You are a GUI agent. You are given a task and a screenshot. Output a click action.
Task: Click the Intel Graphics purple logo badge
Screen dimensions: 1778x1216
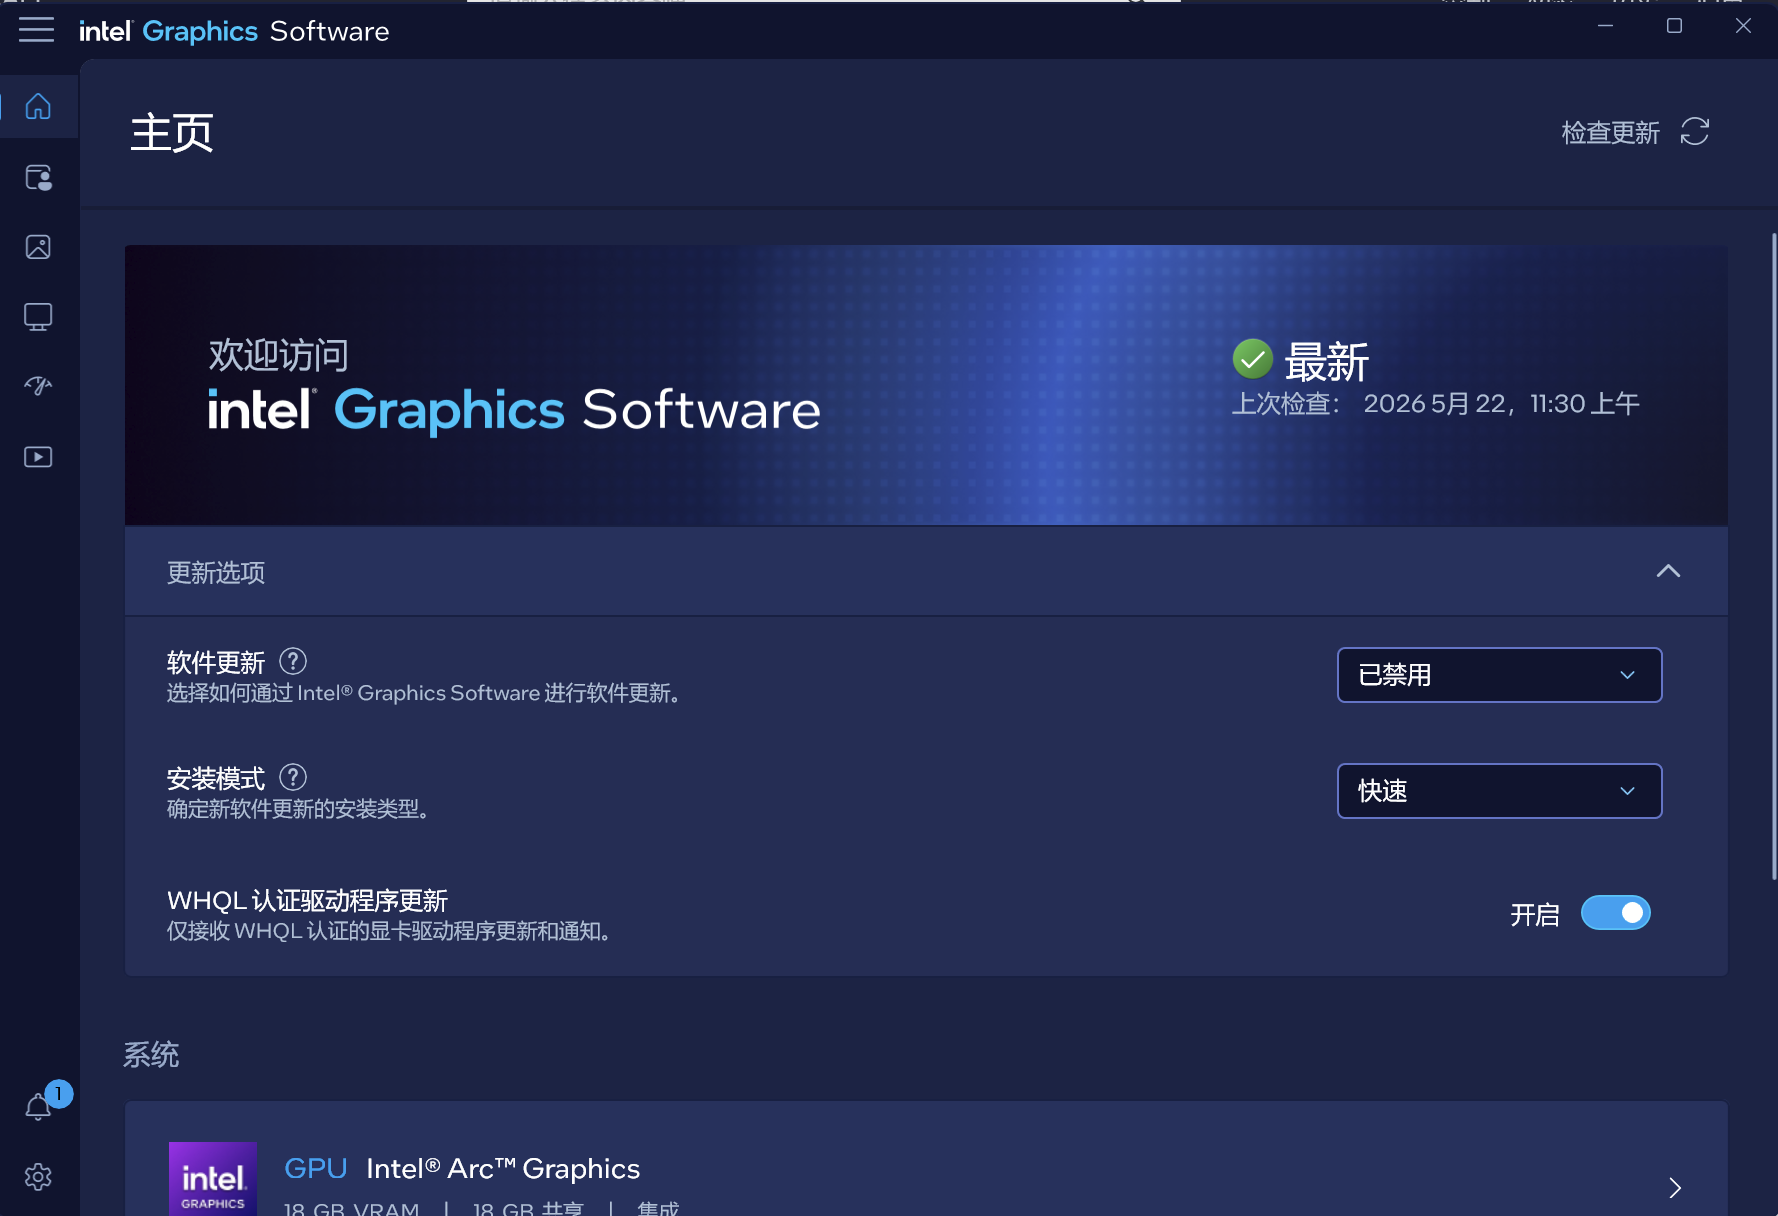click(x=213, y=1179)
